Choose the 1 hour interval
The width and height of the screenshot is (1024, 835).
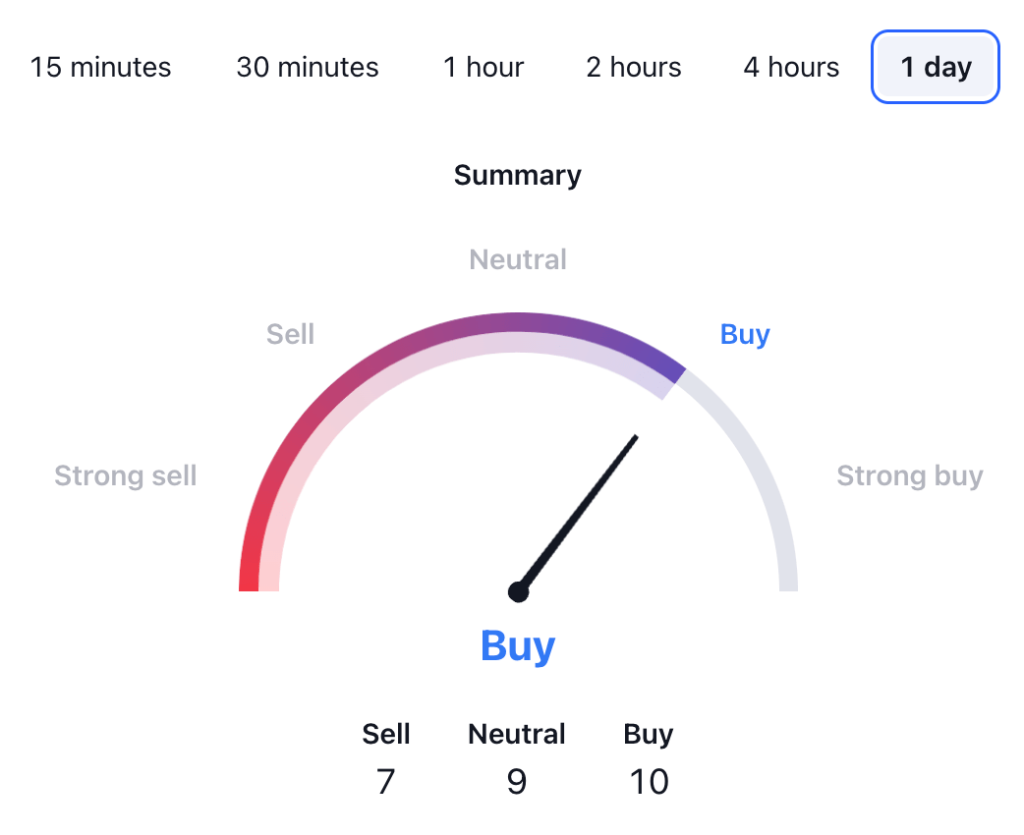(x=484, y=68)
